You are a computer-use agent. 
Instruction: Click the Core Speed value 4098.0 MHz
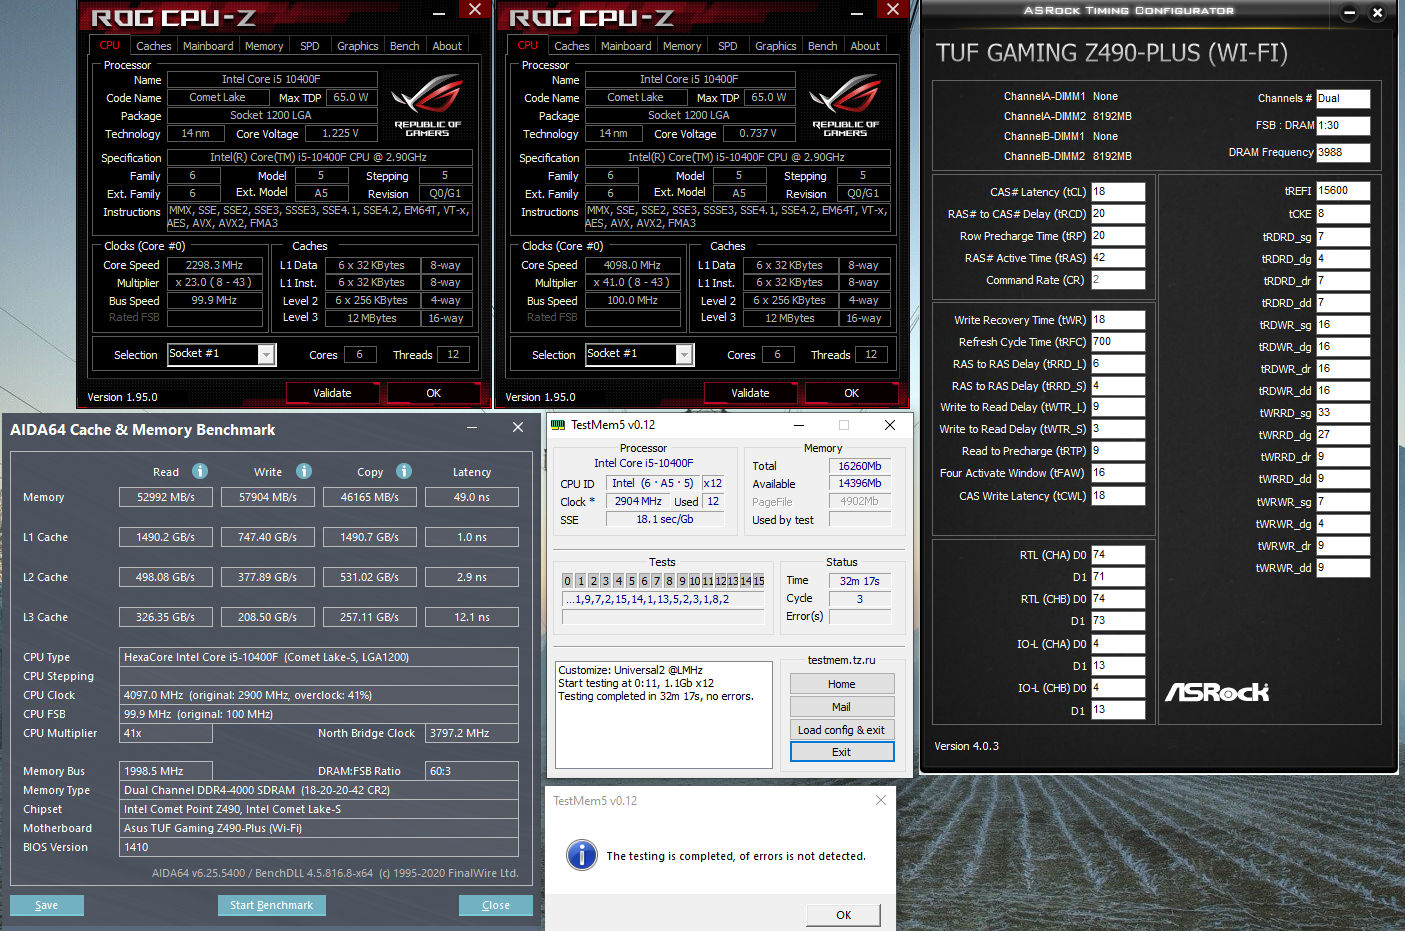pos(632,266)
